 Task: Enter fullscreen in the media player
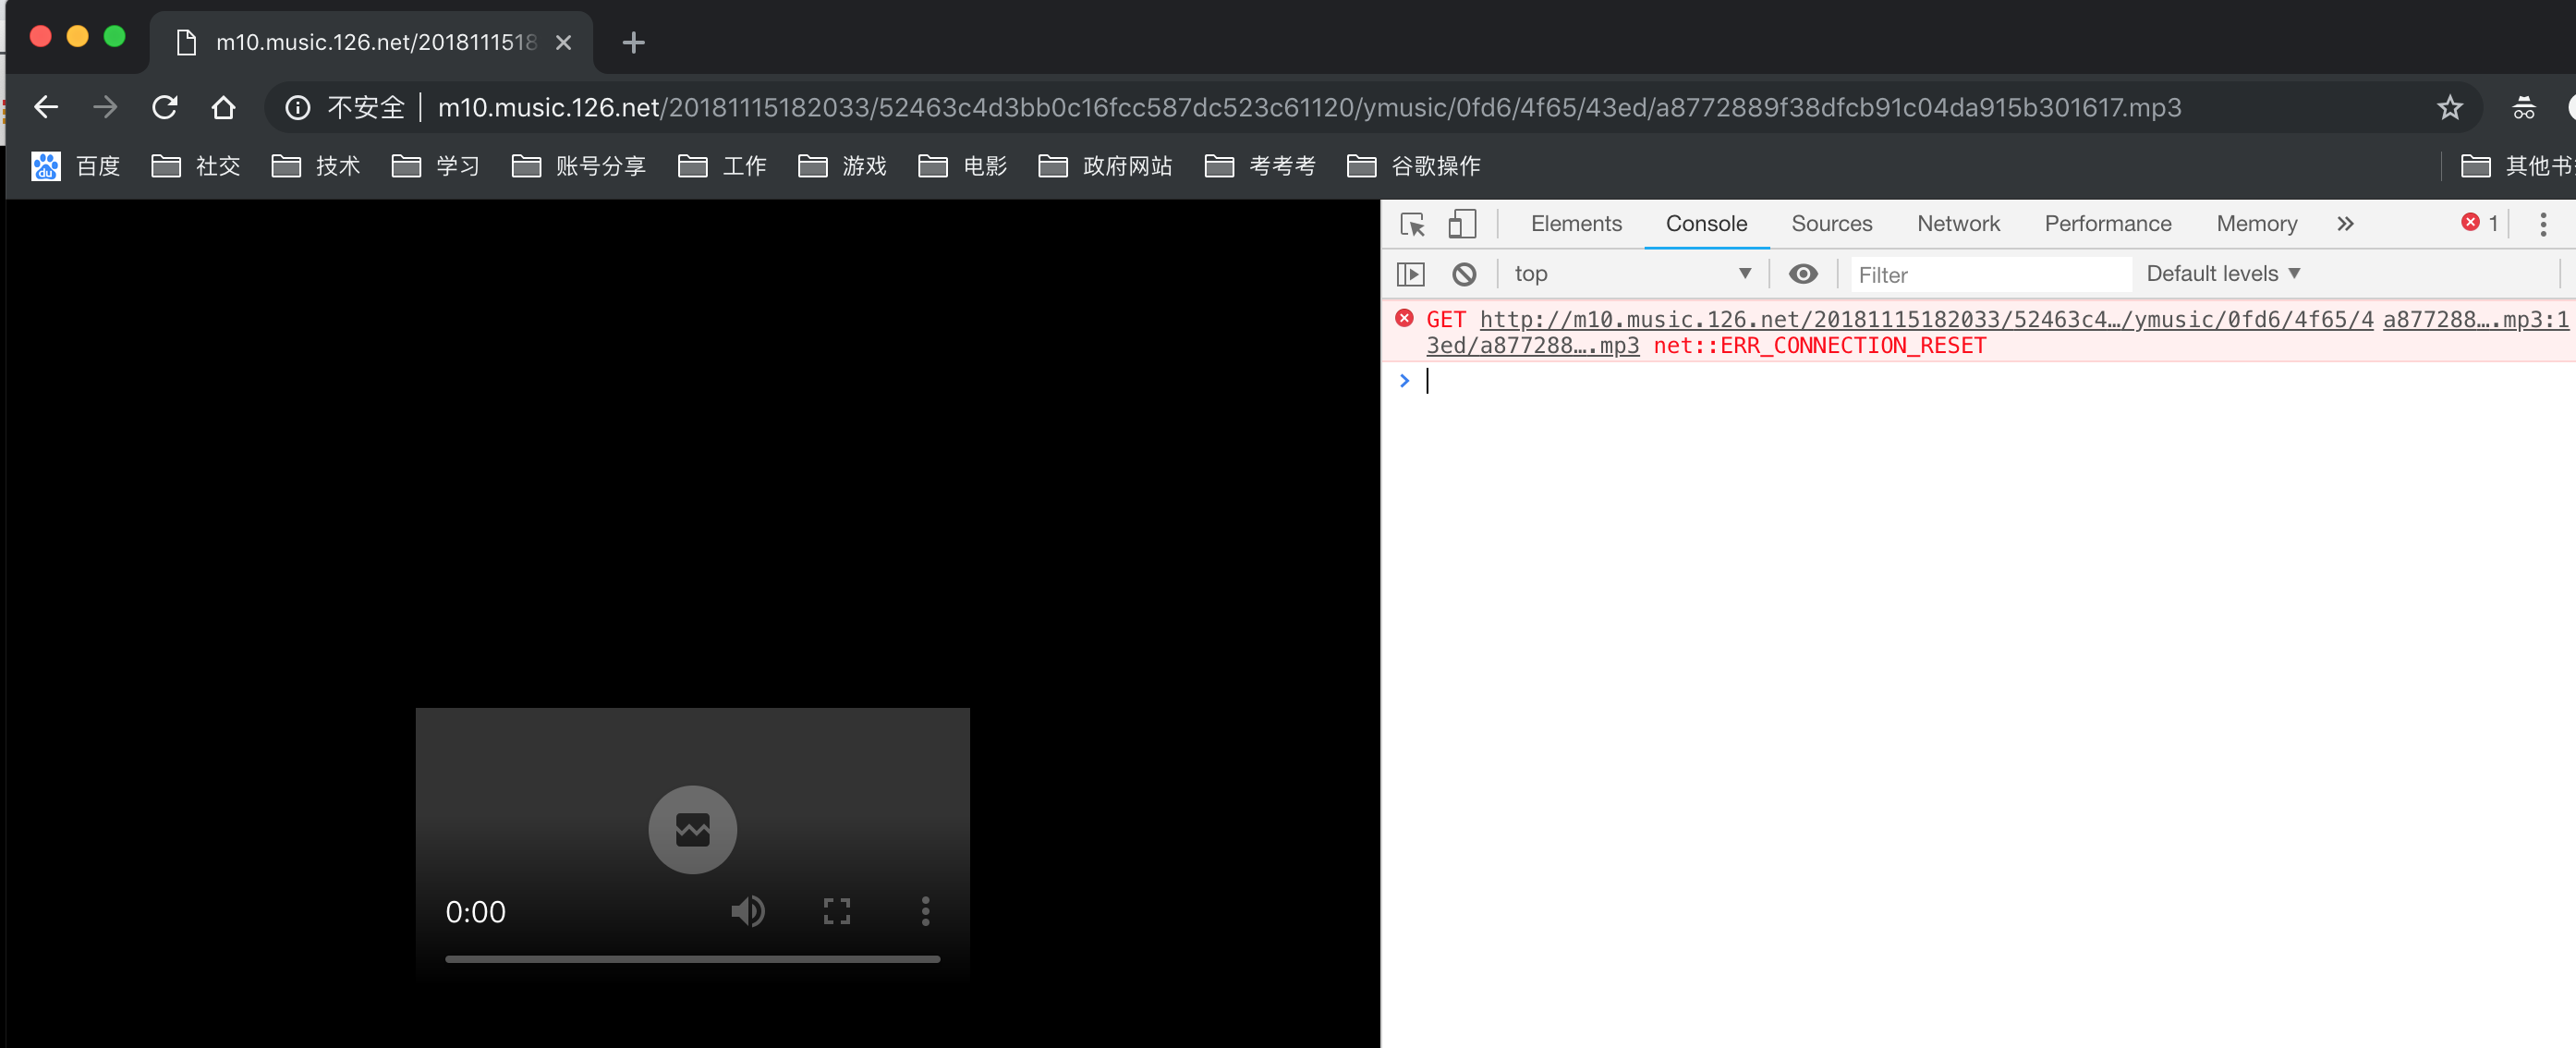pyautogui.click(x=836, y=910)
